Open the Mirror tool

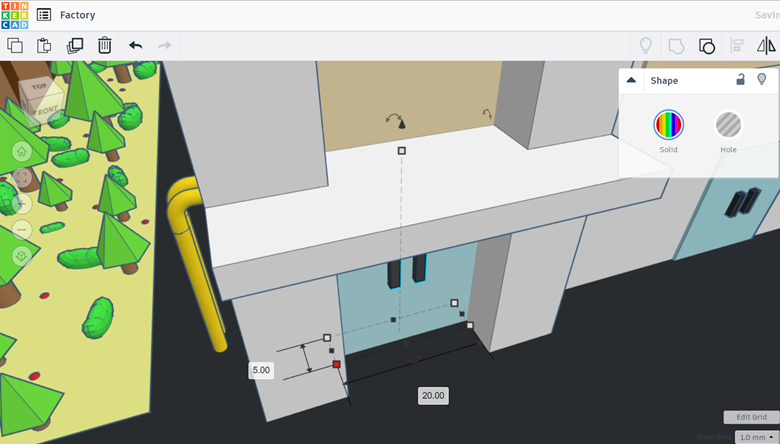pyautogui.click(x=766, y=46)
